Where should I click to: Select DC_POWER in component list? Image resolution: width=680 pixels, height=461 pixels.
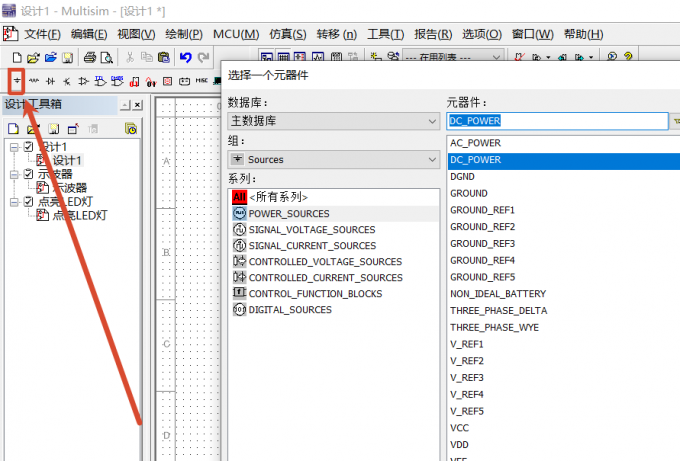[x=564, y=160]
